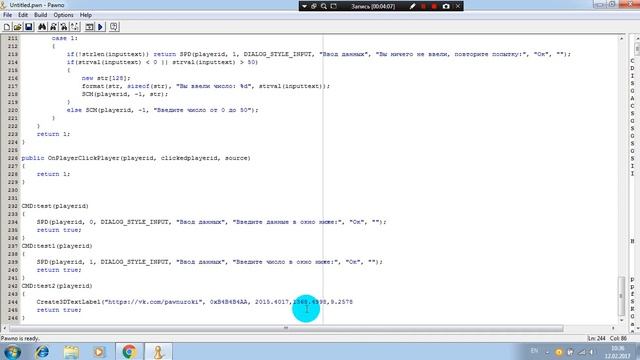Screen dimensions: 640x360
Task: Click the 'Ln: 244' status bar entry
Action: click(596, 338)
